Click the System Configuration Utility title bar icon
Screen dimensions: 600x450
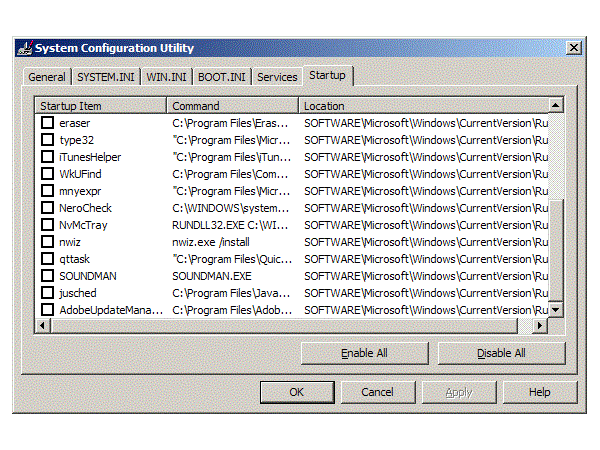click(x=25, y=48)
